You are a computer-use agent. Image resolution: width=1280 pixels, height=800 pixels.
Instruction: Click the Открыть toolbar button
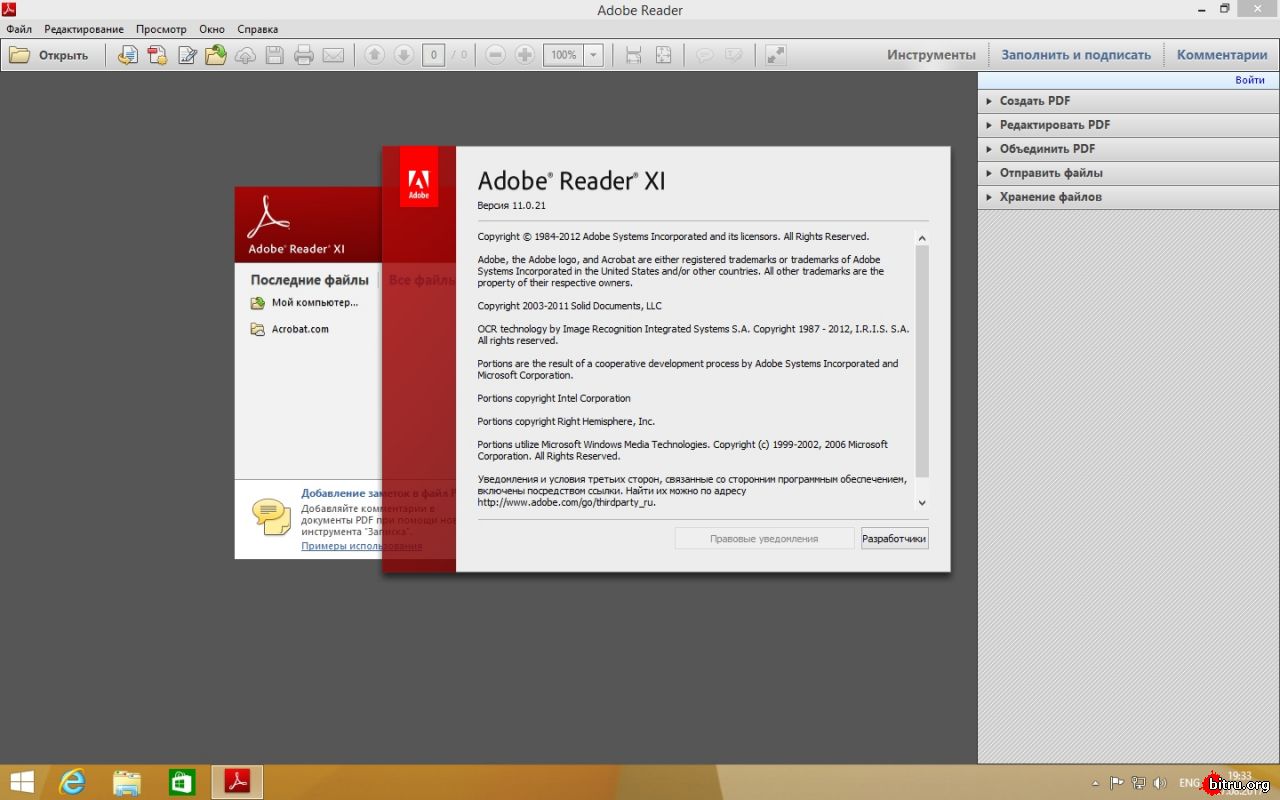49,55
